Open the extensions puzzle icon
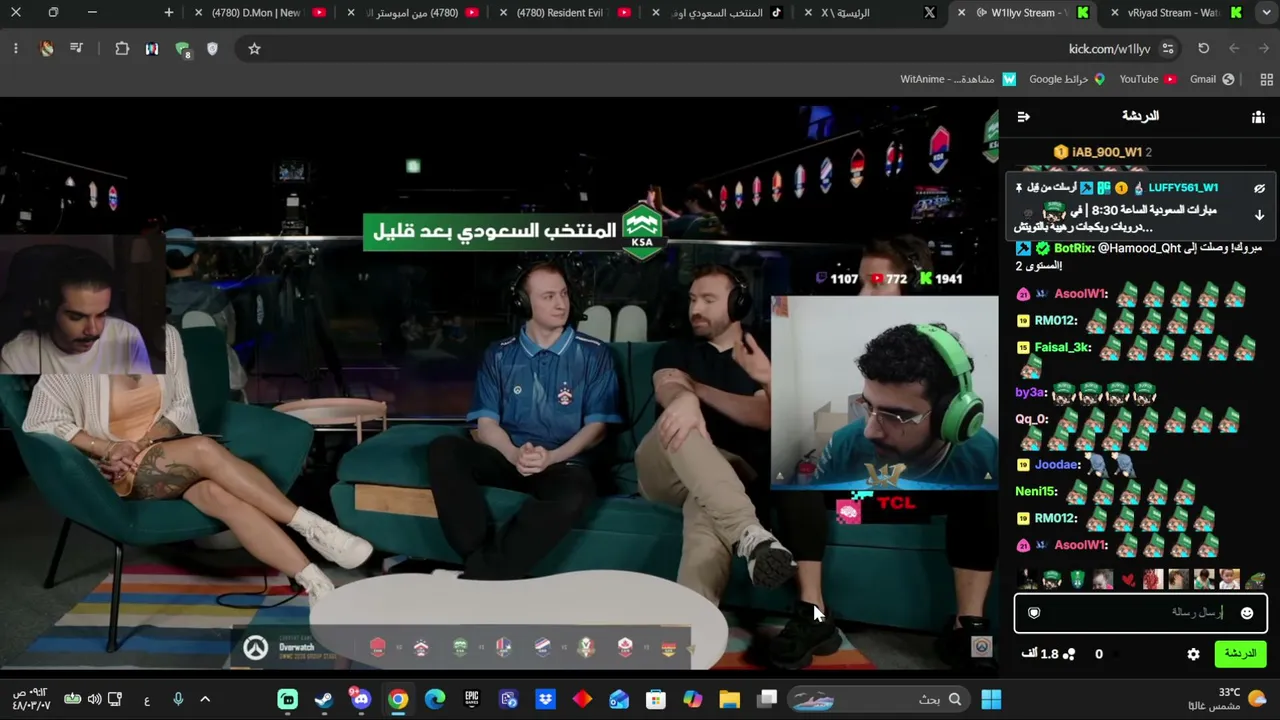 click(x=122, y=49)
